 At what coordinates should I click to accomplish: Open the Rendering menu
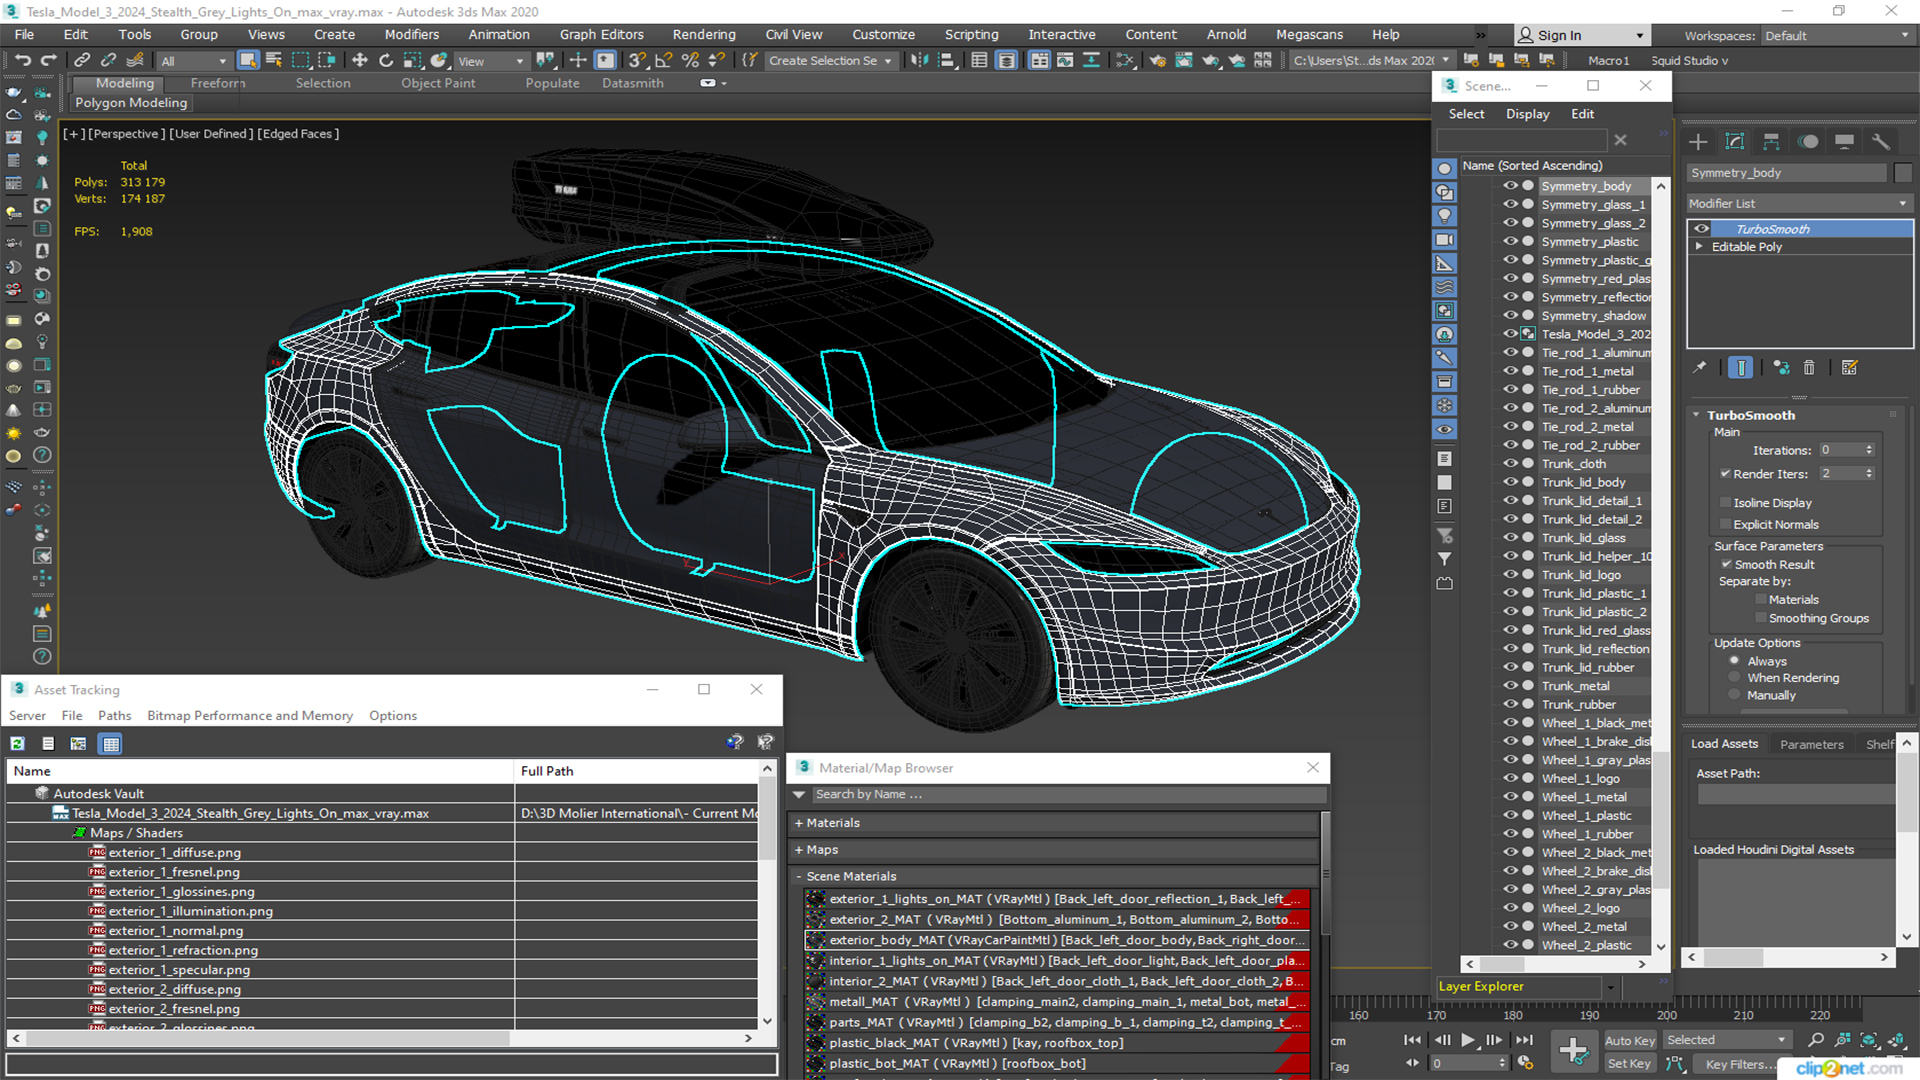point(703,34)
